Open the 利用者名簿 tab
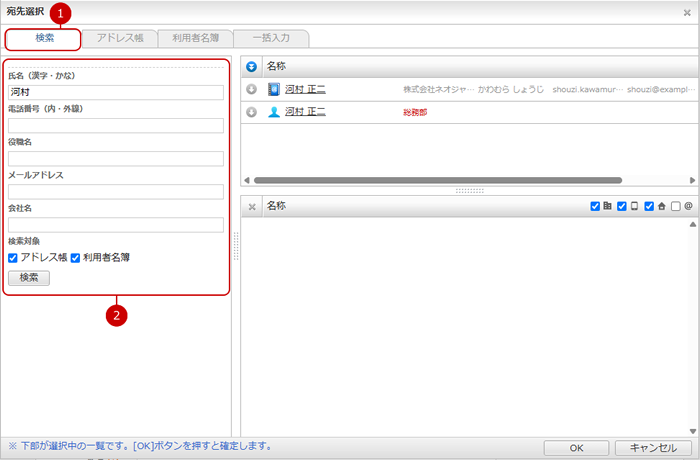Screen dimensions: 700x460 pos(195,38)
